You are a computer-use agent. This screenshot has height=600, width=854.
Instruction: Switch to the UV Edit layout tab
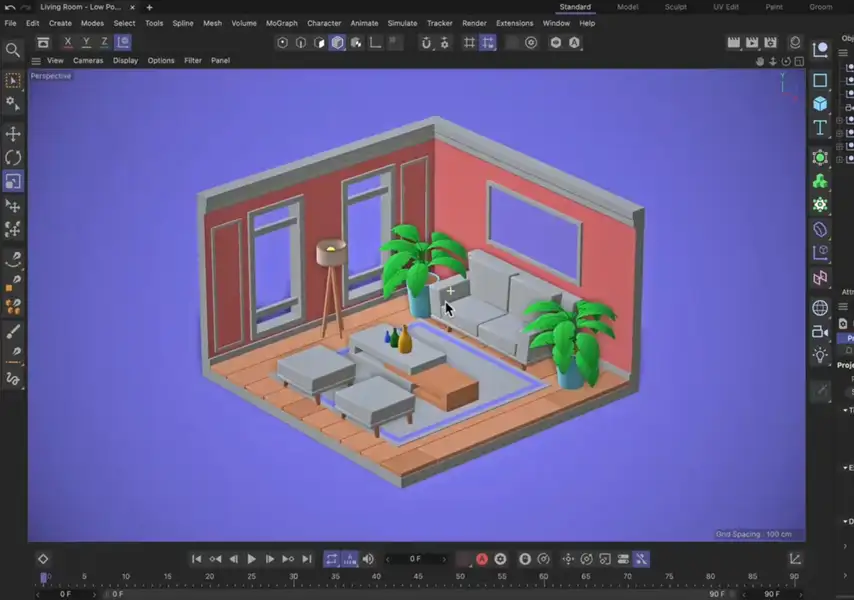[x=724, y=6]
